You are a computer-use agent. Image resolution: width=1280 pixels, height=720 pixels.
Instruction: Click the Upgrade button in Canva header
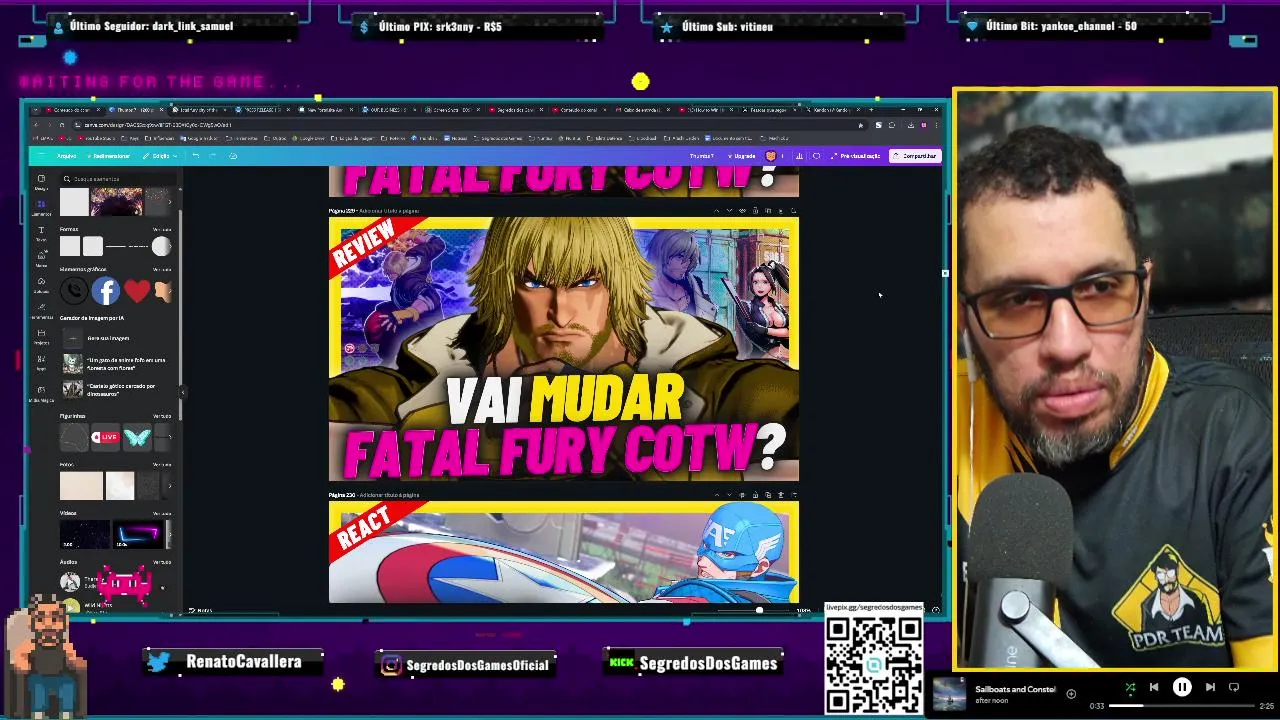point(741,156)
